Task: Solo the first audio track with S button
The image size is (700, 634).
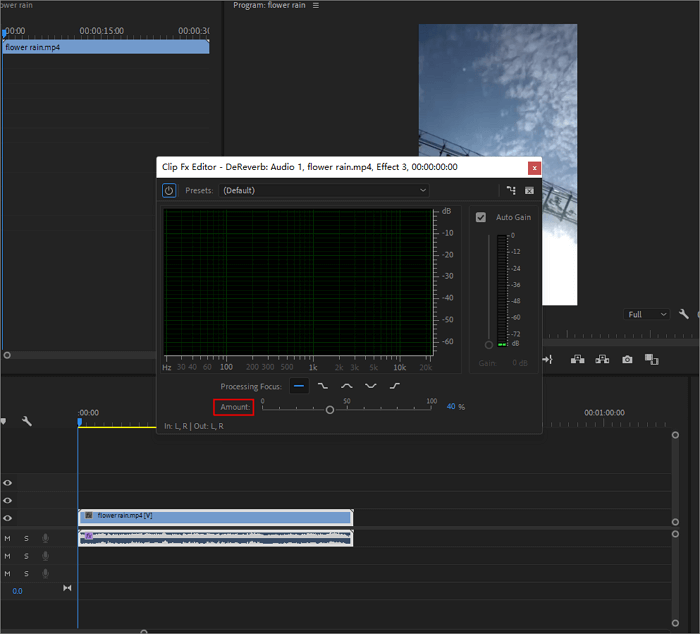Action: click(26, 538)
